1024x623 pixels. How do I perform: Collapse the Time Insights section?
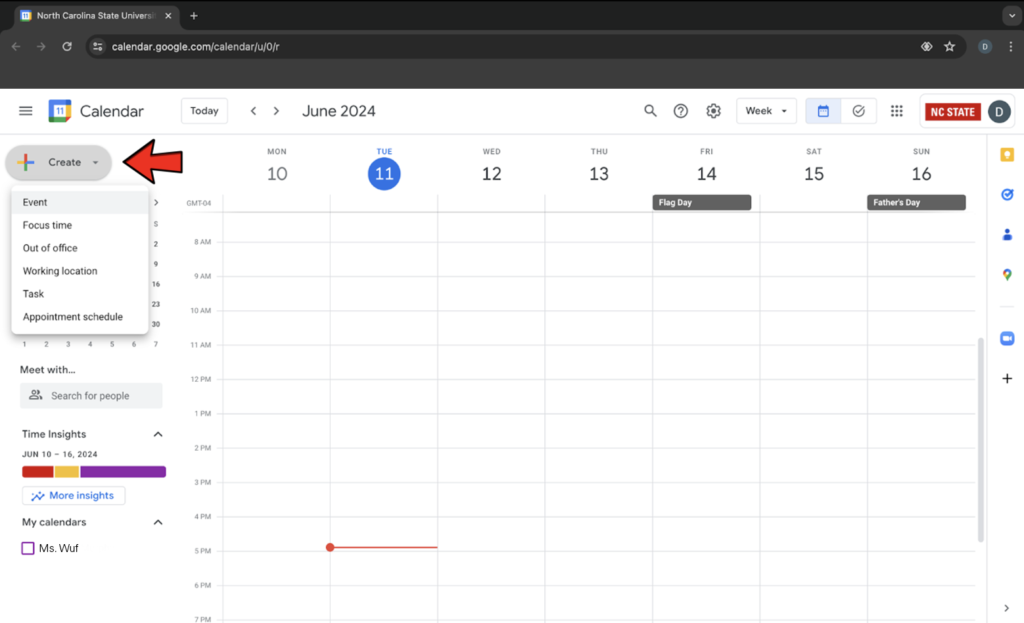(157, 434)
